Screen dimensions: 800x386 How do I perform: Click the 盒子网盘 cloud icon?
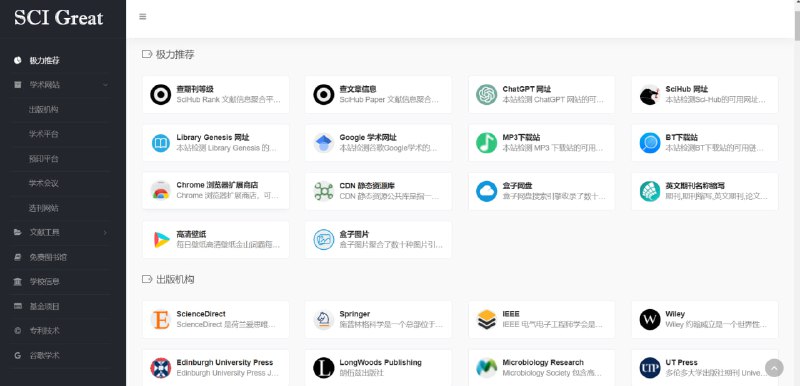[x=487, y=191]
